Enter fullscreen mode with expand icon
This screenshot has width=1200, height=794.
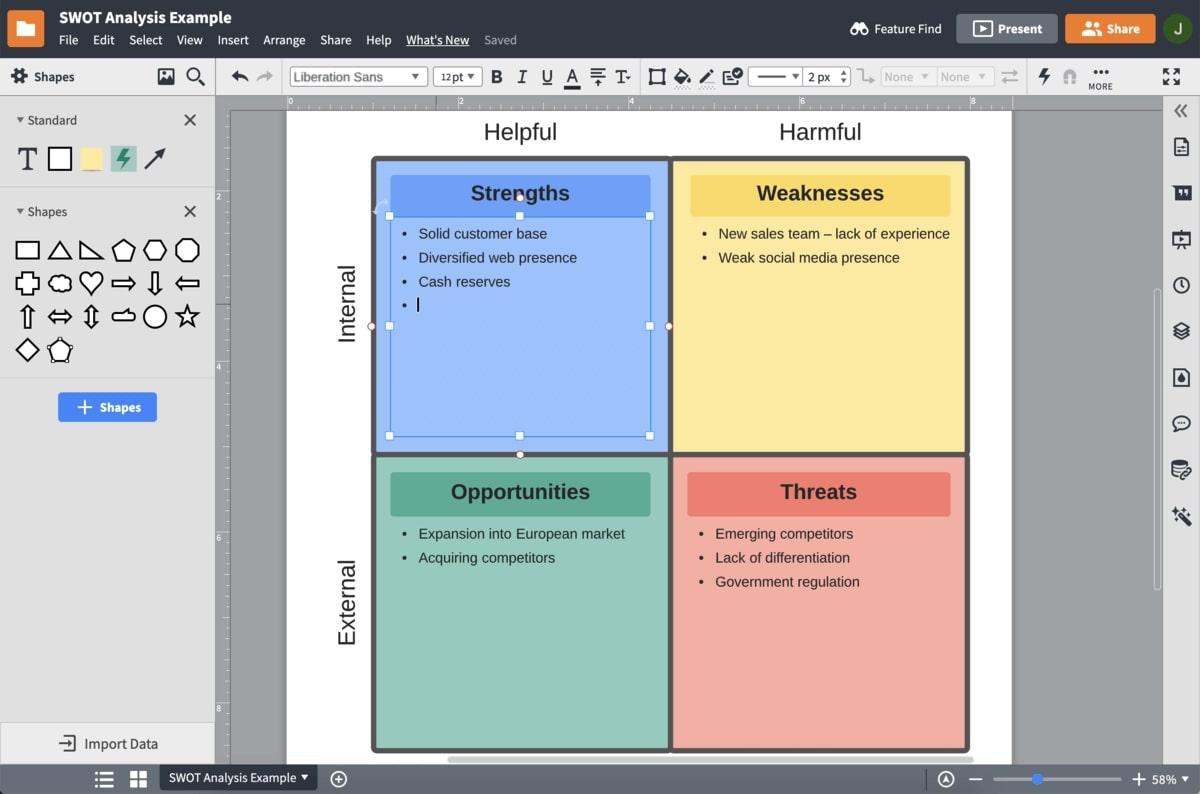pyautogui.click(x=1171, y=77)
